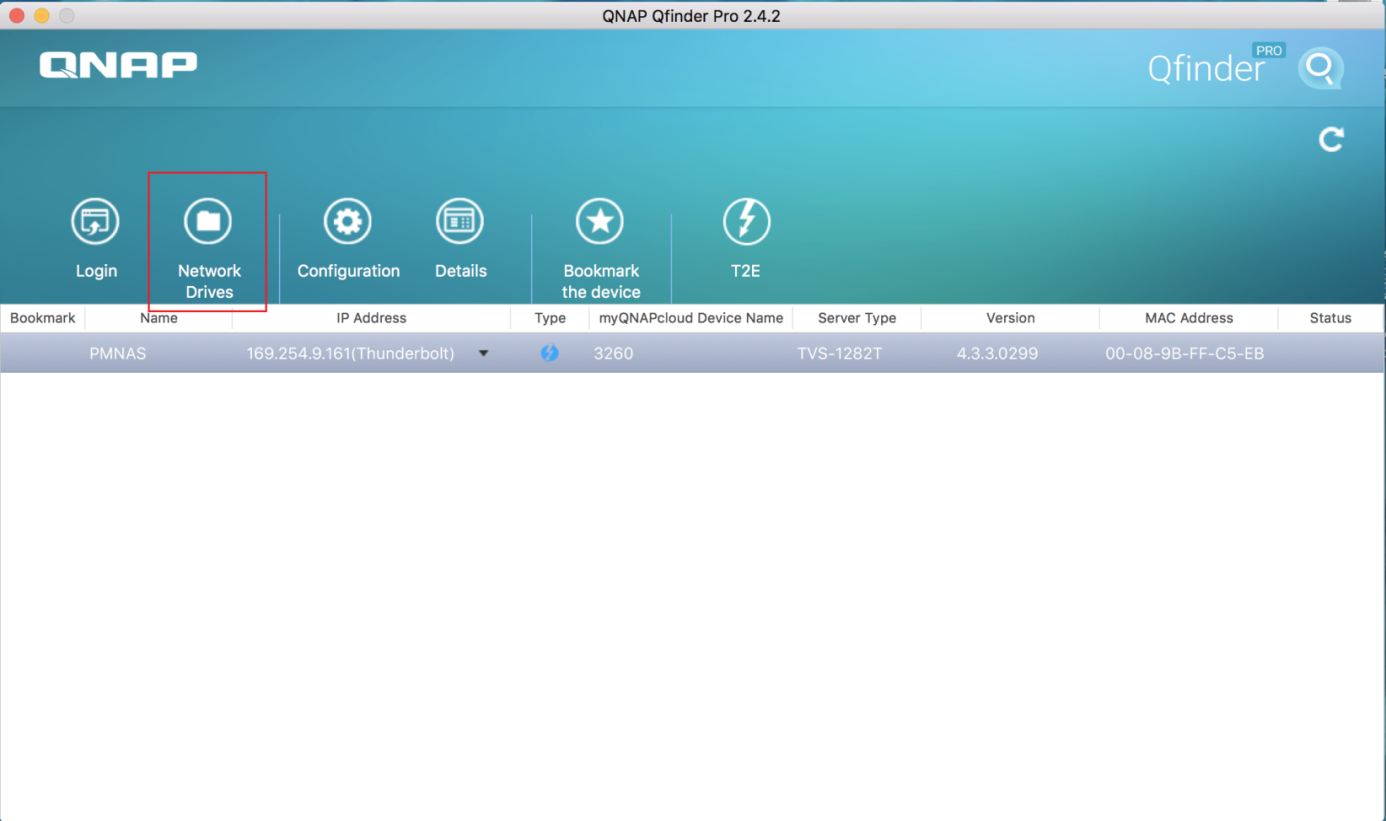Click the Qfinder search magnifier icon
1386x821 pixels.
(1321, 68)
